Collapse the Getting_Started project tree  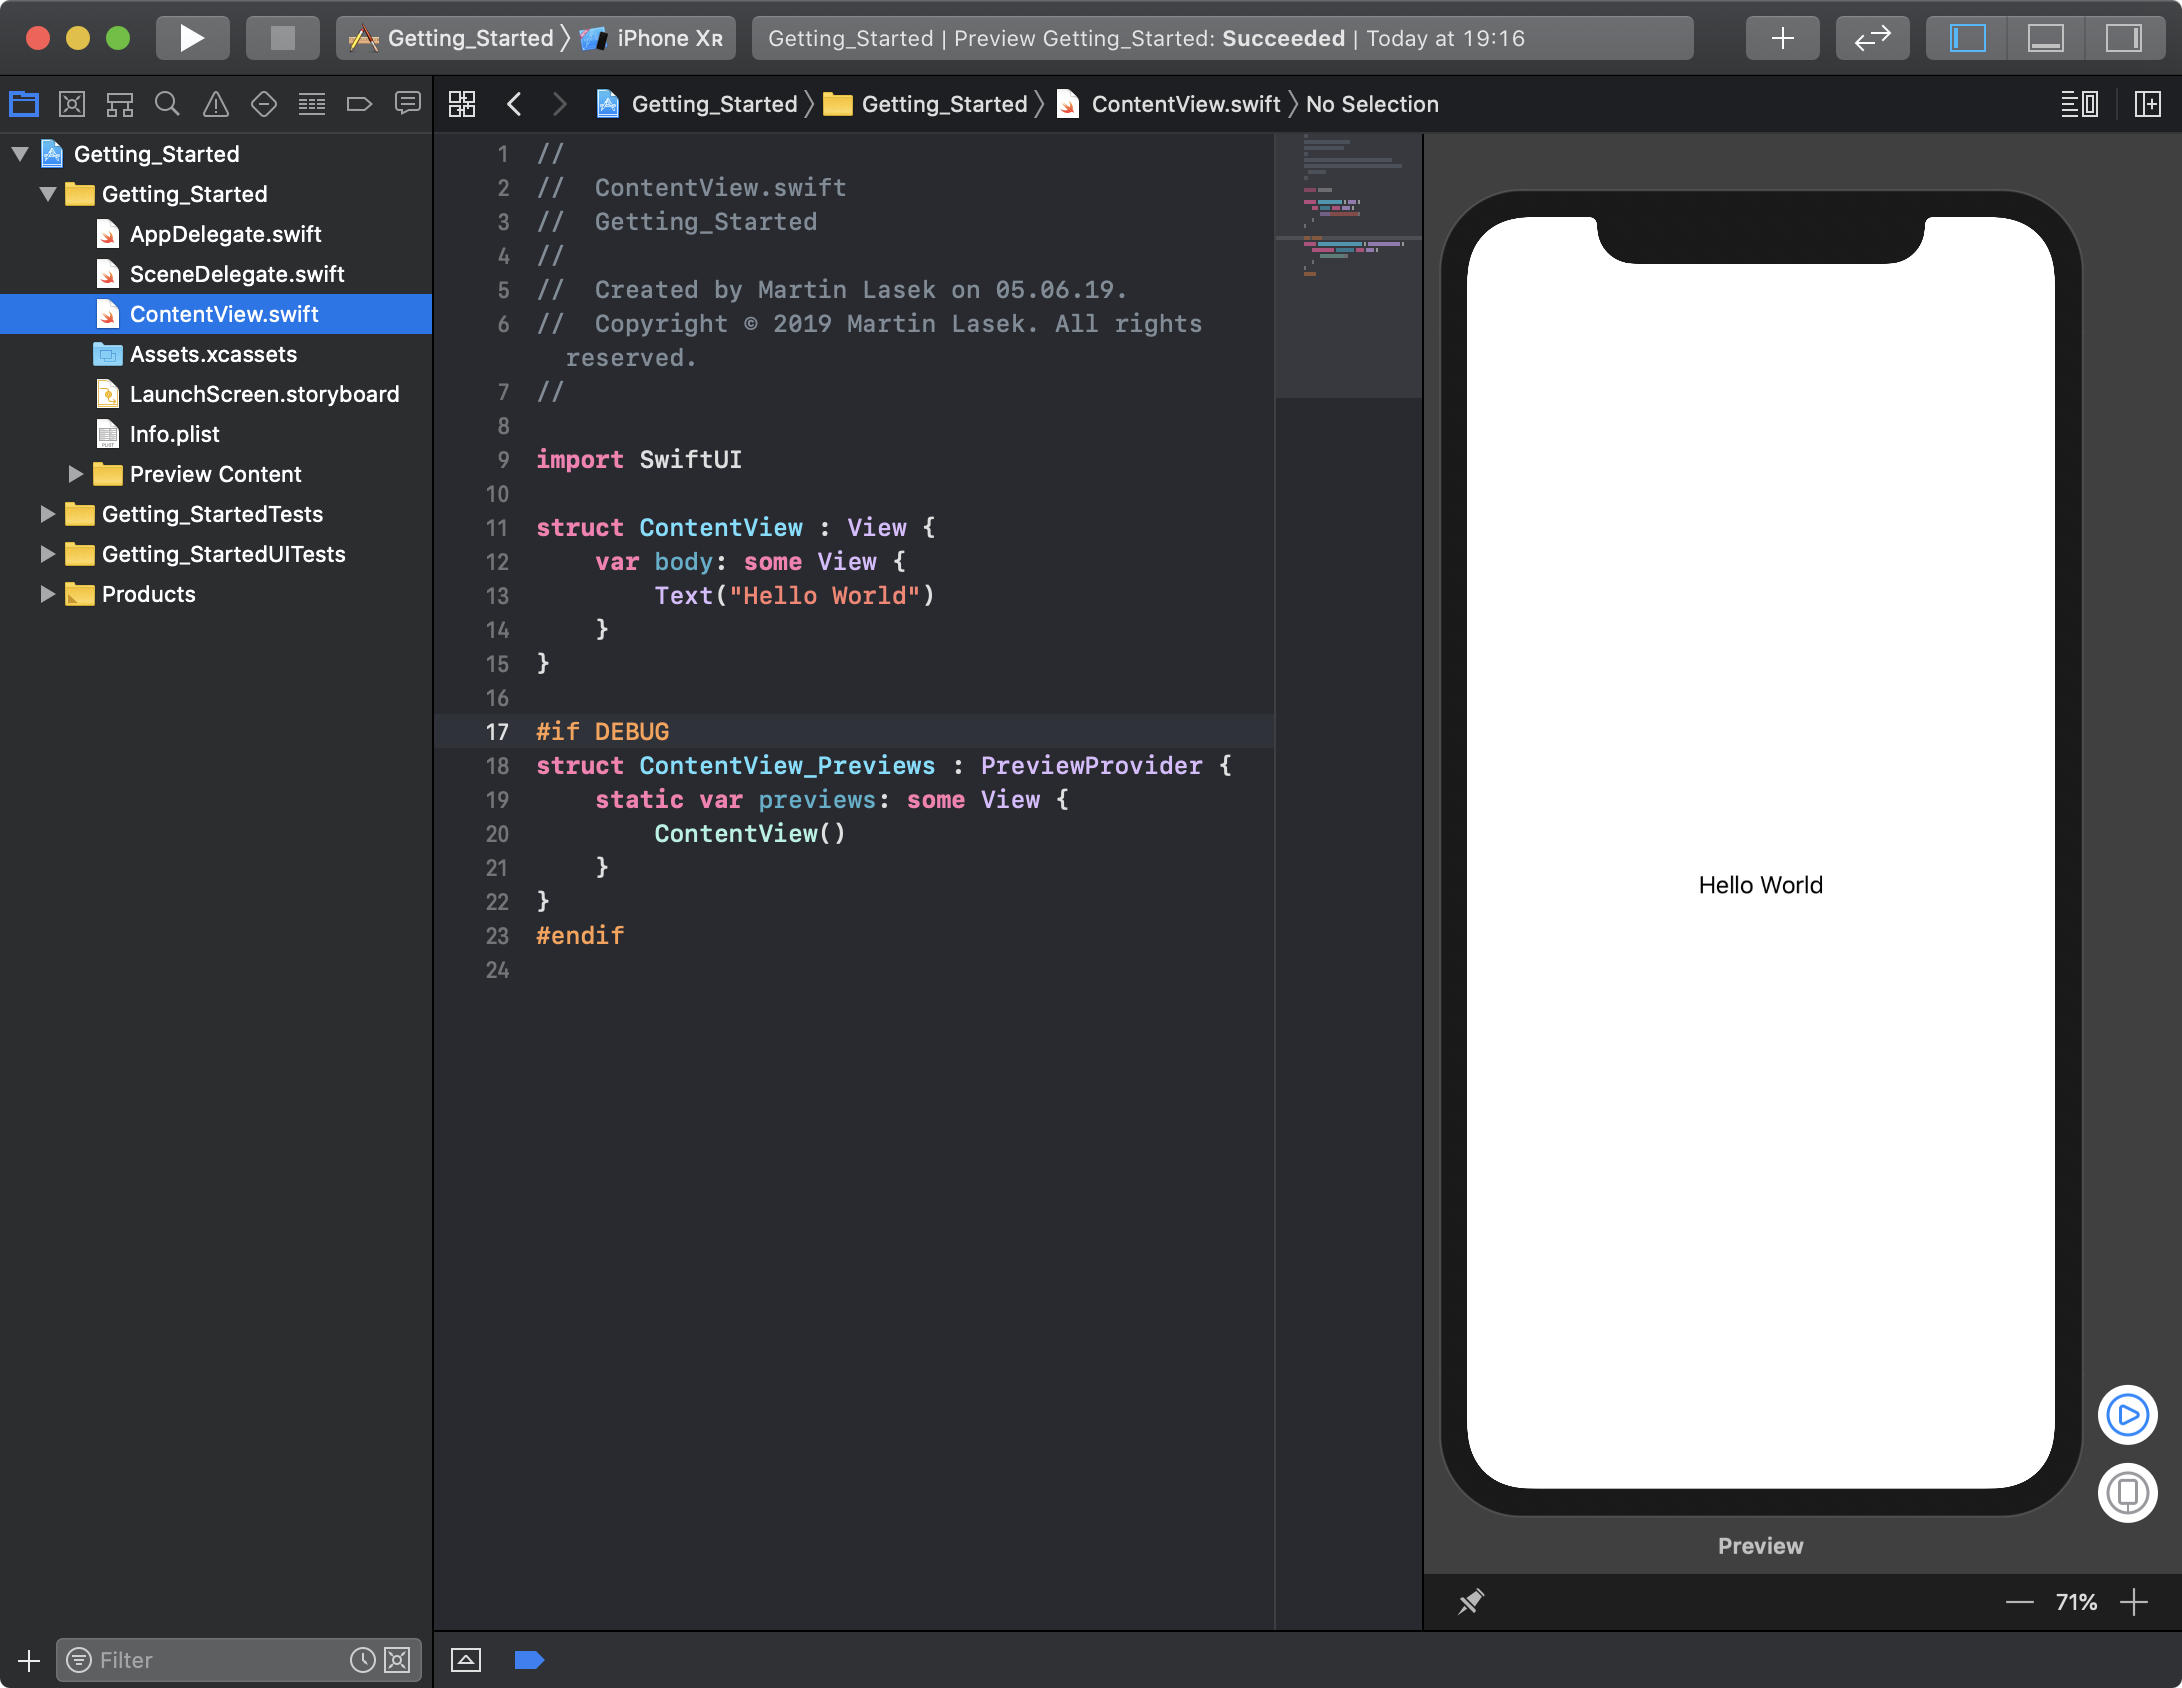[18, 153]
